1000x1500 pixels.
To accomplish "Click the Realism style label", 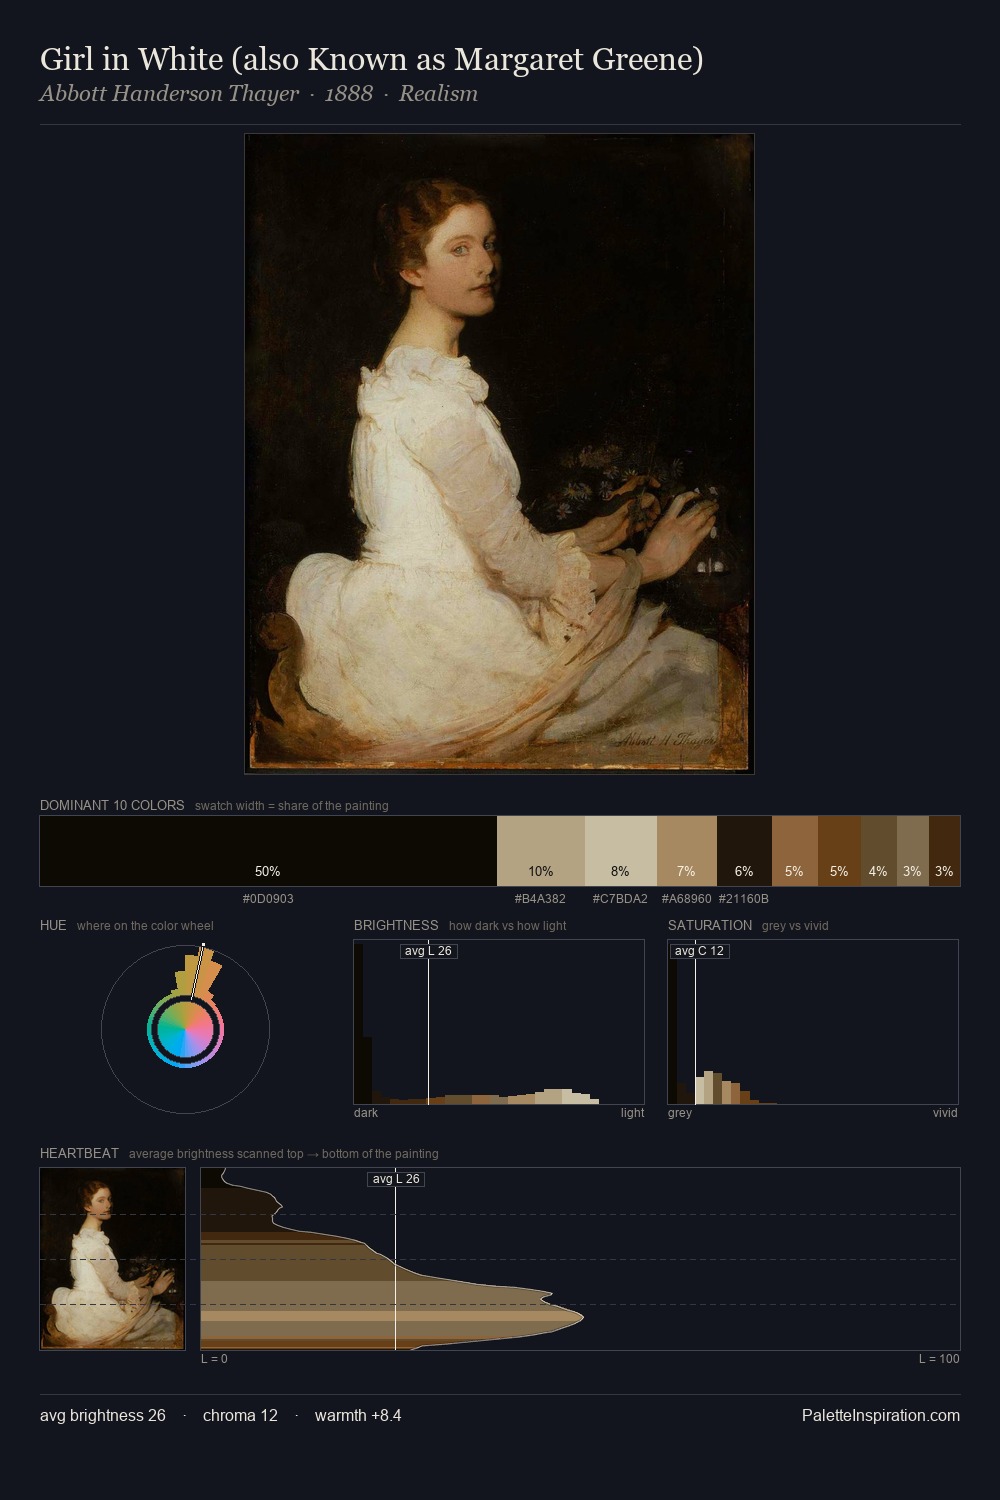I will click(438, 94).
